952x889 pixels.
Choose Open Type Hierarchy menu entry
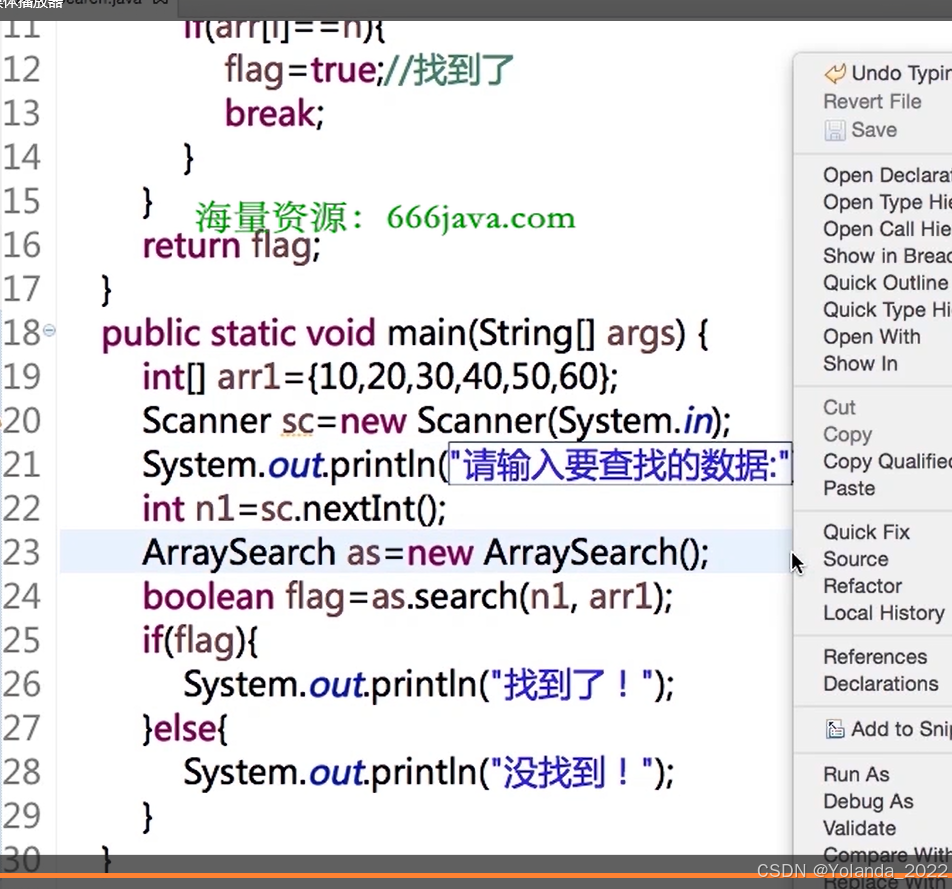[x=887, y=202]
